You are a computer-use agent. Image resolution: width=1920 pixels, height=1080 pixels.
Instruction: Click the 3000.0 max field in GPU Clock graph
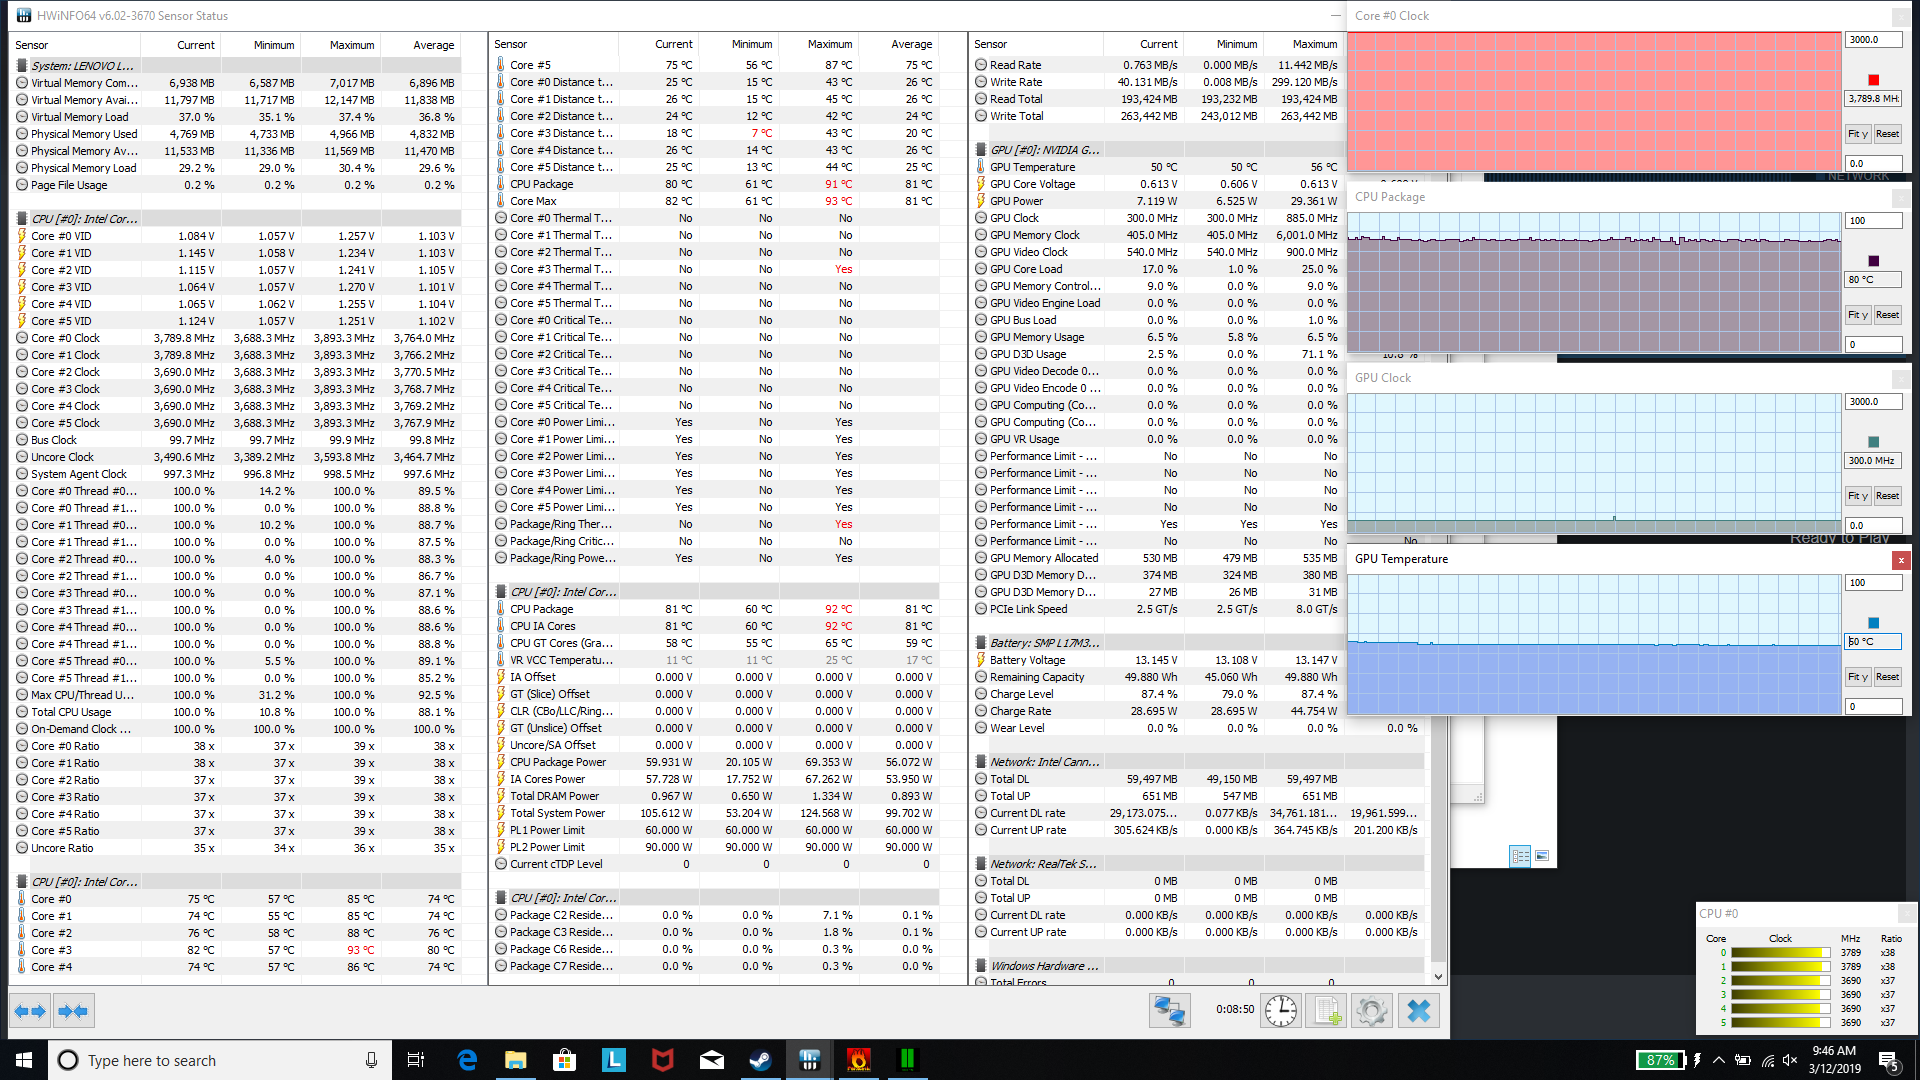[x=1872, y=402]
